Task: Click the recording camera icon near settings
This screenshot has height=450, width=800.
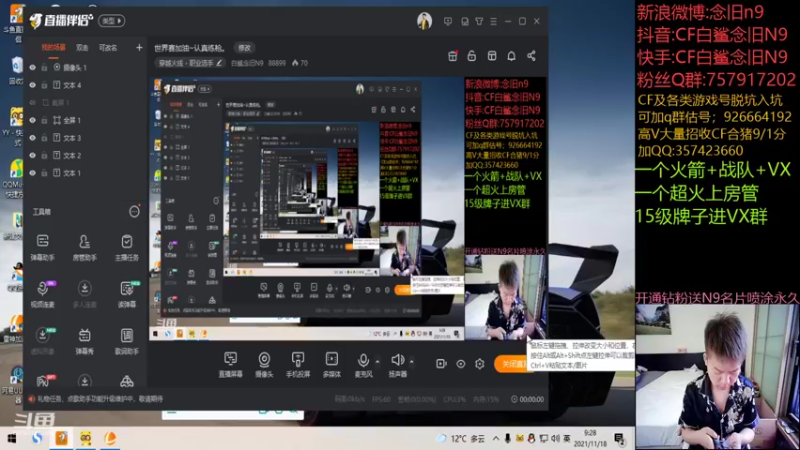Action: point(441,364)
